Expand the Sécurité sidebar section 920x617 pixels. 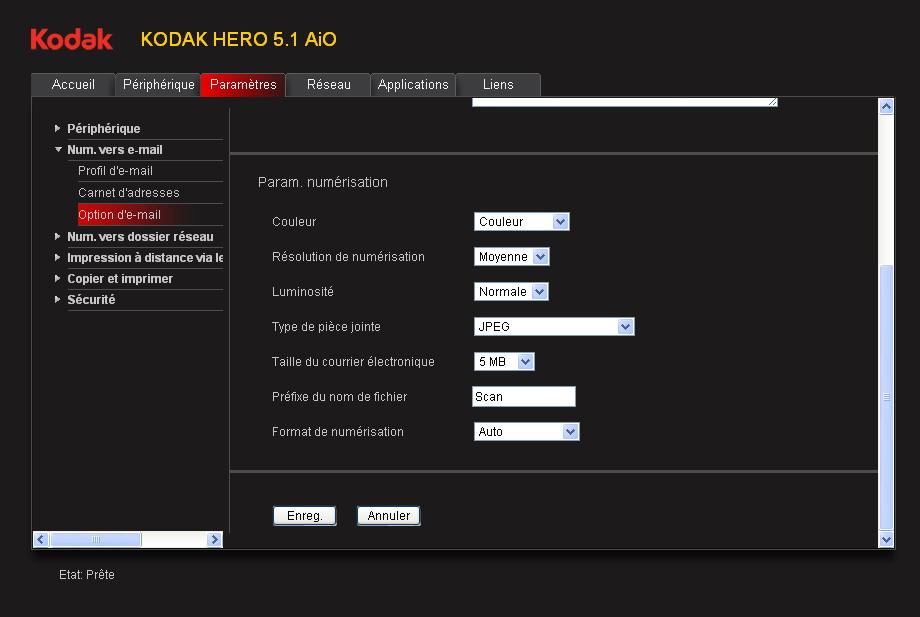(90, 300)
